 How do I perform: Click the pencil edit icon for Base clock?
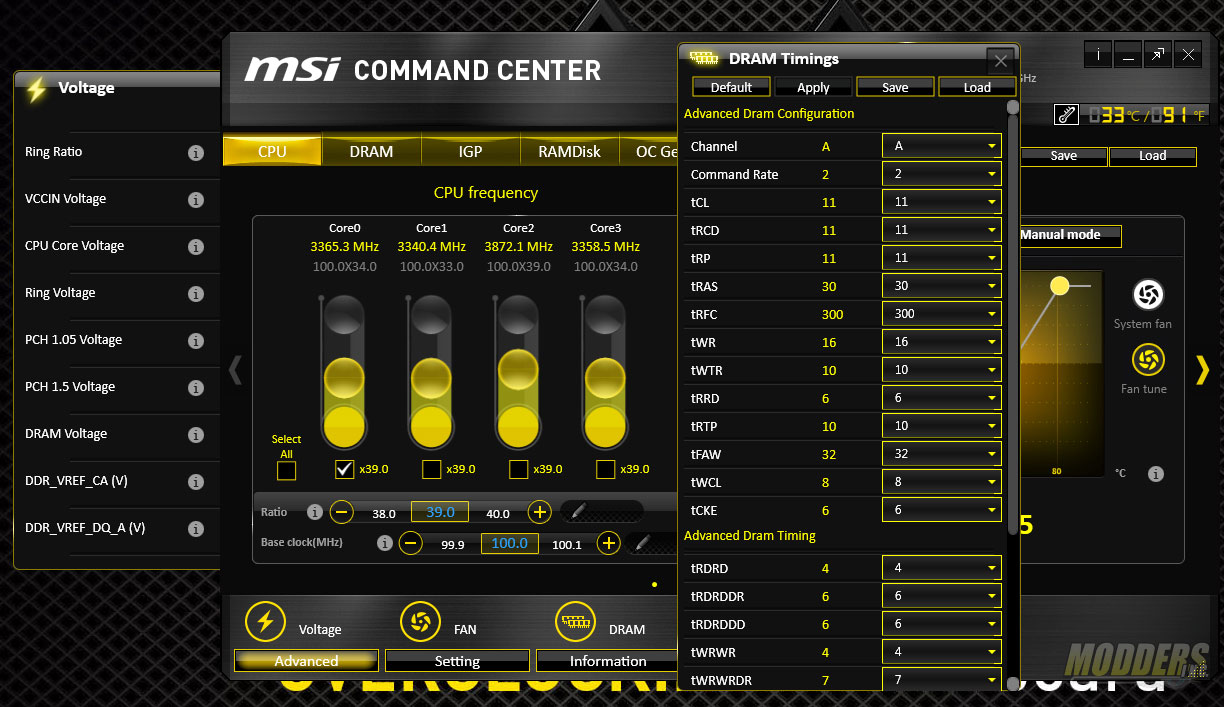(x=645, y=543)
